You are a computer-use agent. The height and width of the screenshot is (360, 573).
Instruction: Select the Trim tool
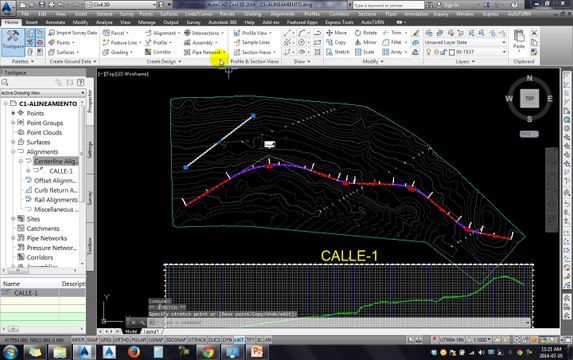pyautogui.click(x=391, y=33)
